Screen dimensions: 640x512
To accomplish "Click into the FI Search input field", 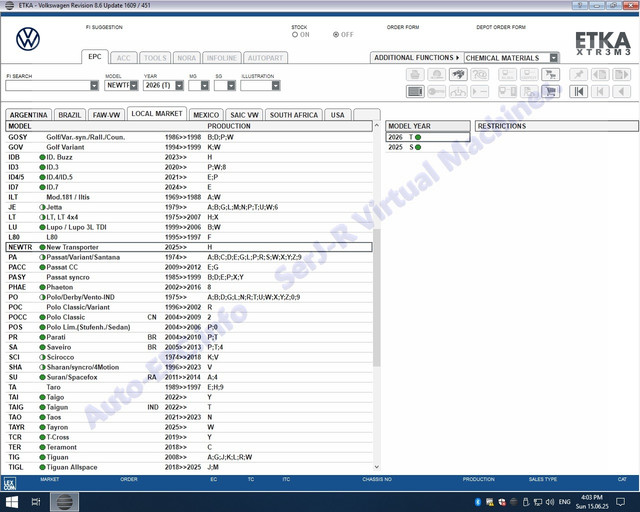I will (48, 85).
